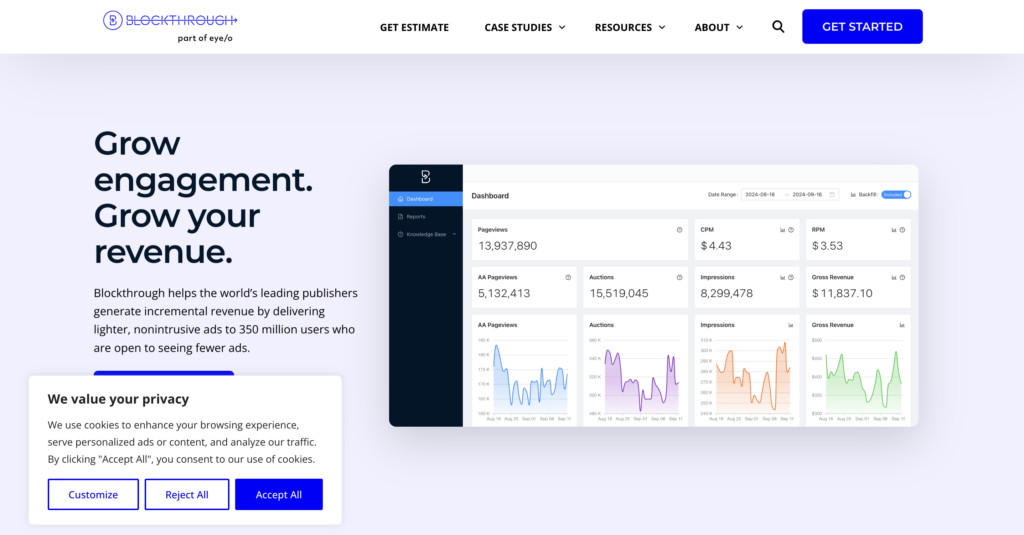The height and width of the screenshot is (535, 1024).
Task: Click the chart icon beside Backfill label
Action: 853,195
